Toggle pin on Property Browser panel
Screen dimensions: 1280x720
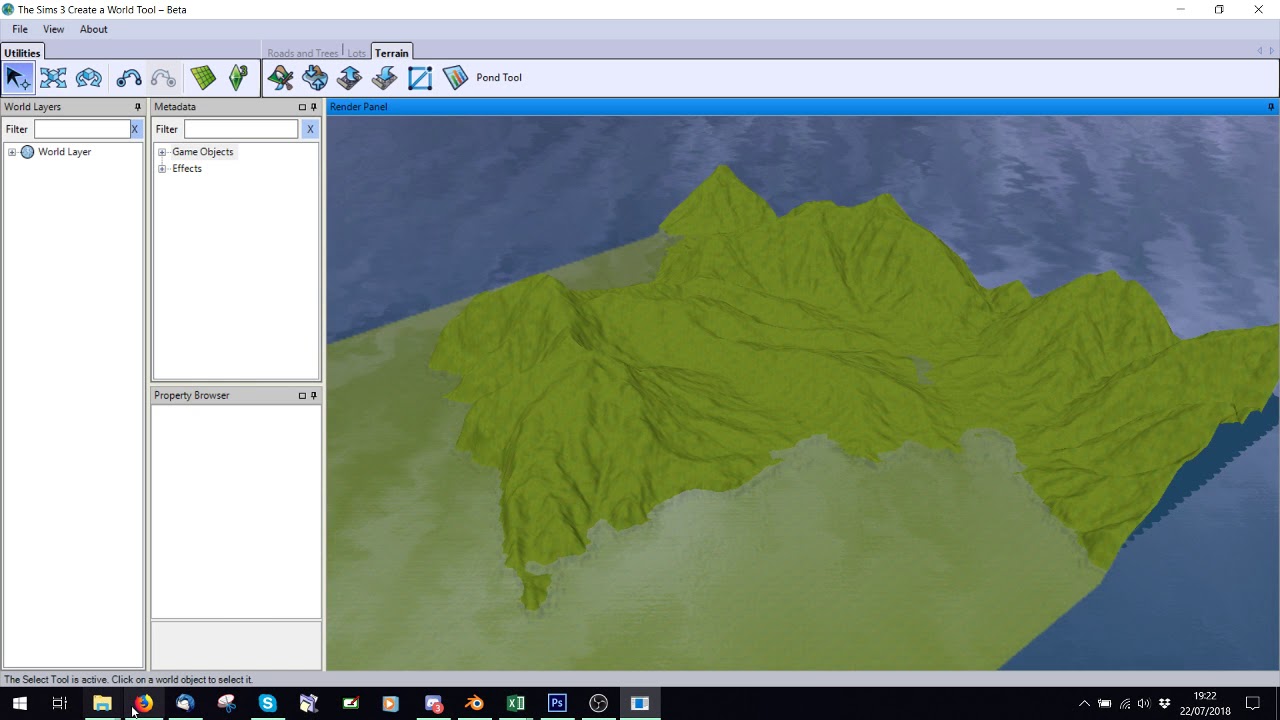[314, 396]
